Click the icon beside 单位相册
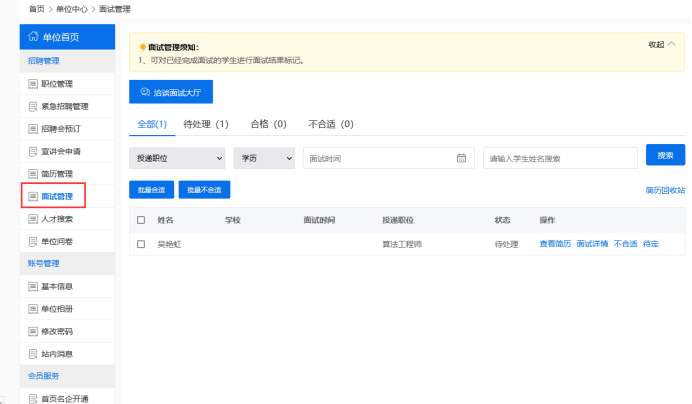This screenshot has height=404, width=692. [33, 309]
